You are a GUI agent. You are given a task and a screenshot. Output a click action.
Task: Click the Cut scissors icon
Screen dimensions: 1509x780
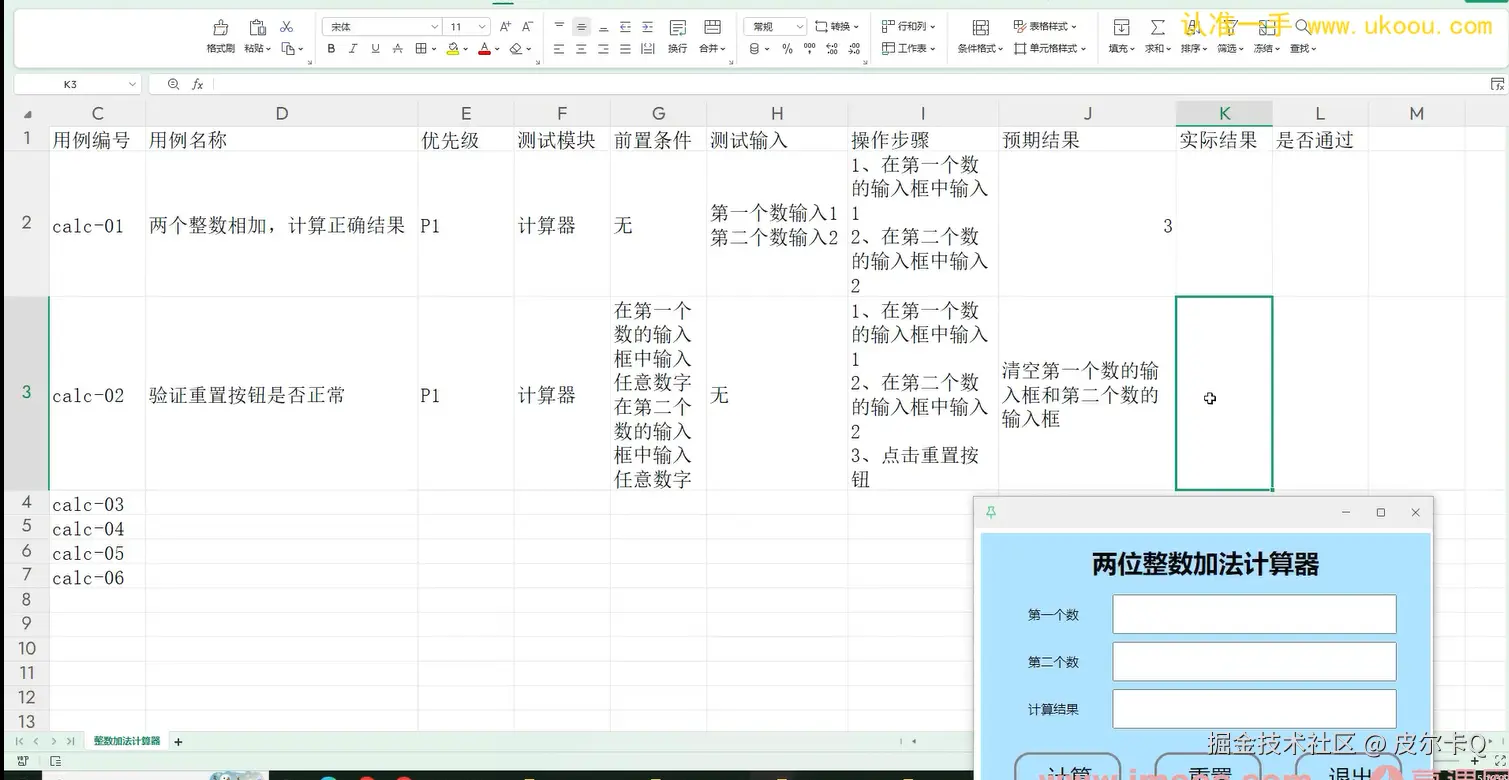click(287, 27)
